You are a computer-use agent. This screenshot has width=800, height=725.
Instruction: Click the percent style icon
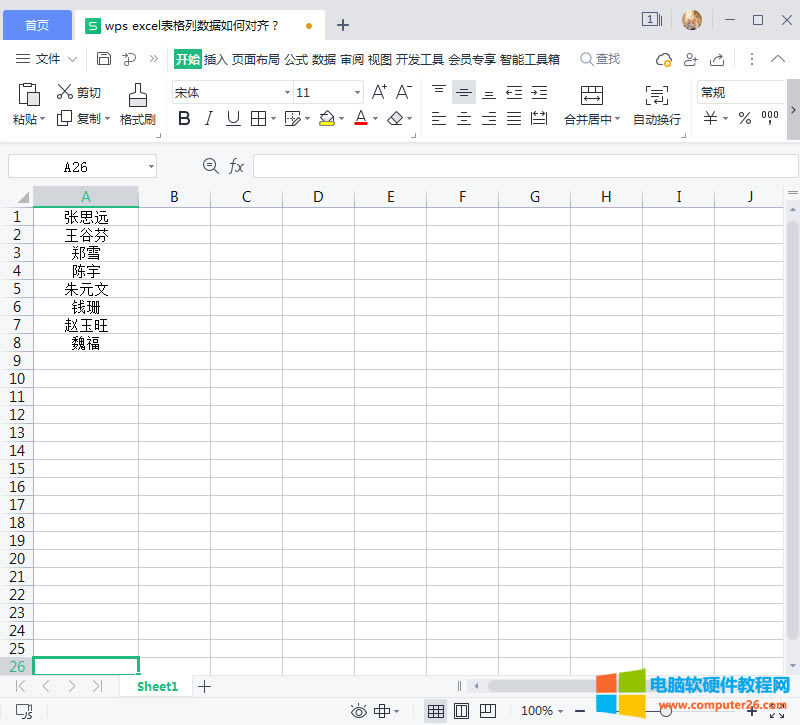[746, 118]
